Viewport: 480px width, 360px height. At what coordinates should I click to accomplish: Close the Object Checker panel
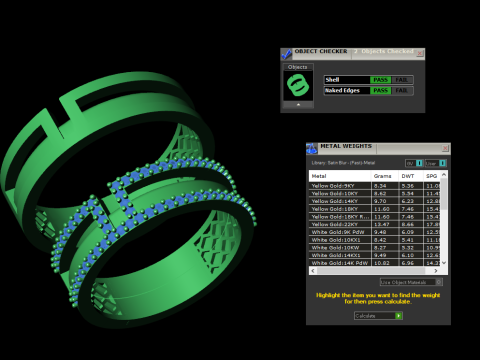420,53
